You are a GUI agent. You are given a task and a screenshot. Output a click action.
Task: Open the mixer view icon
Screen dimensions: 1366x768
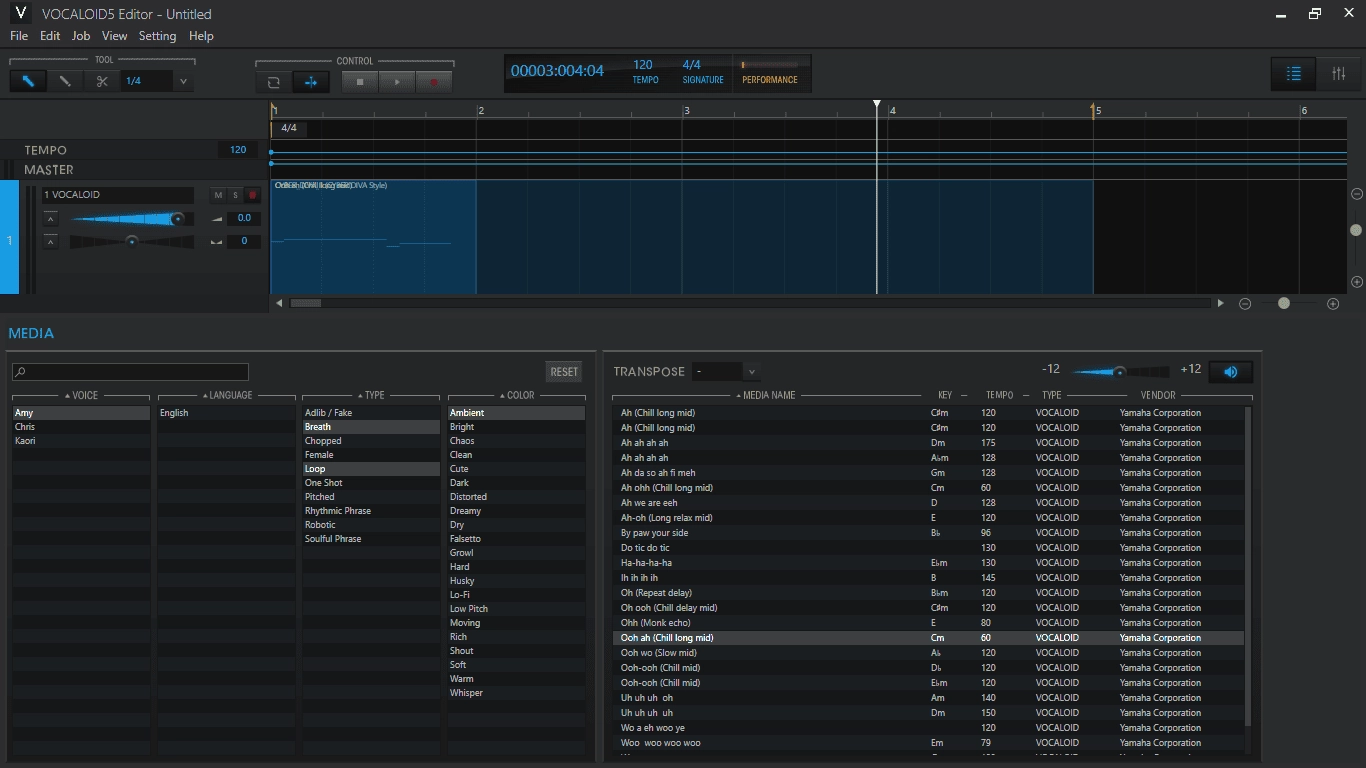pos(1338,73)
